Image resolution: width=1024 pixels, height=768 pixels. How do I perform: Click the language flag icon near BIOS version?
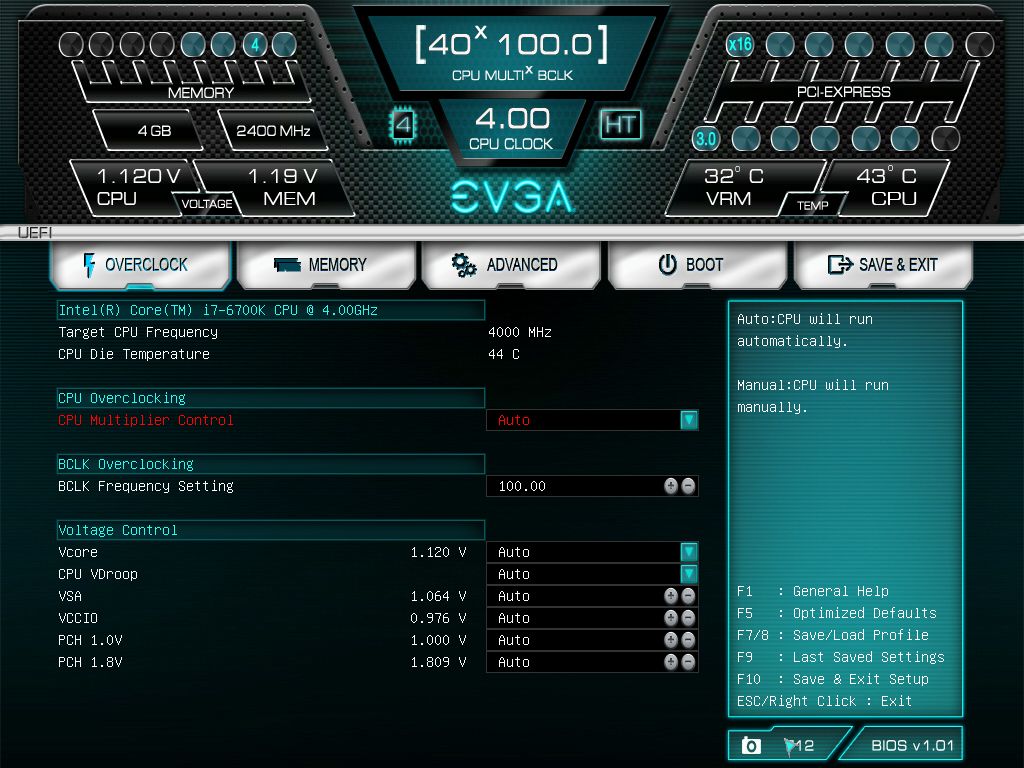click(x=792, y=745)
